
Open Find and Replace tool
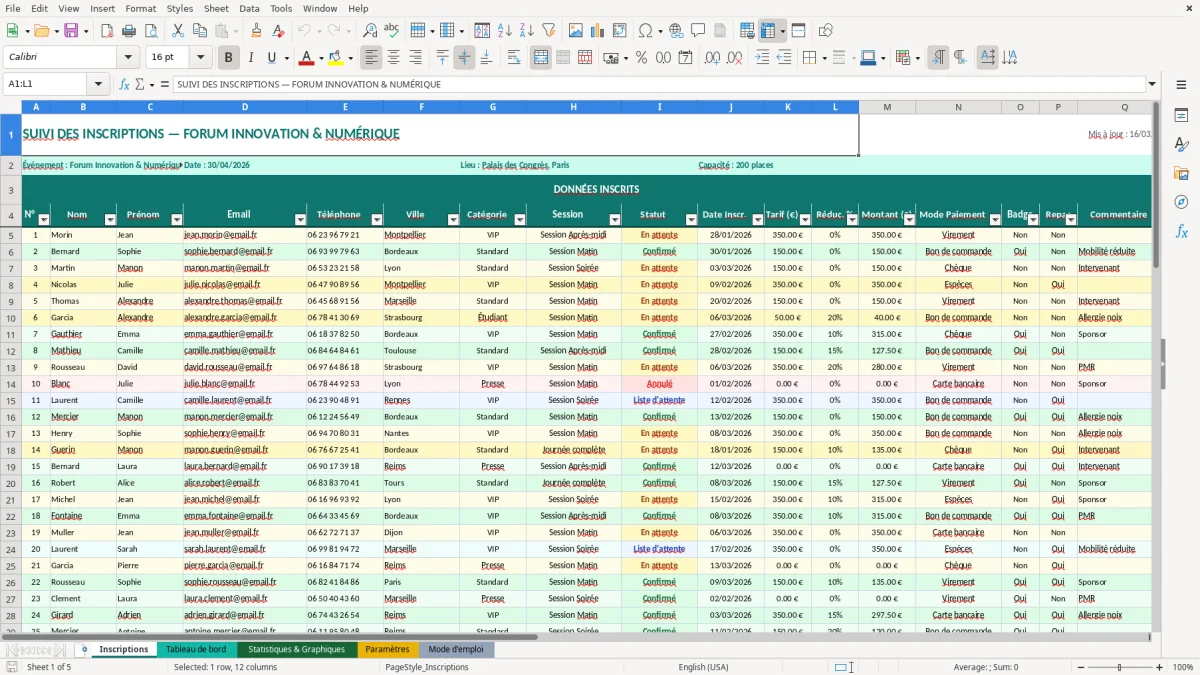point(370,31)
